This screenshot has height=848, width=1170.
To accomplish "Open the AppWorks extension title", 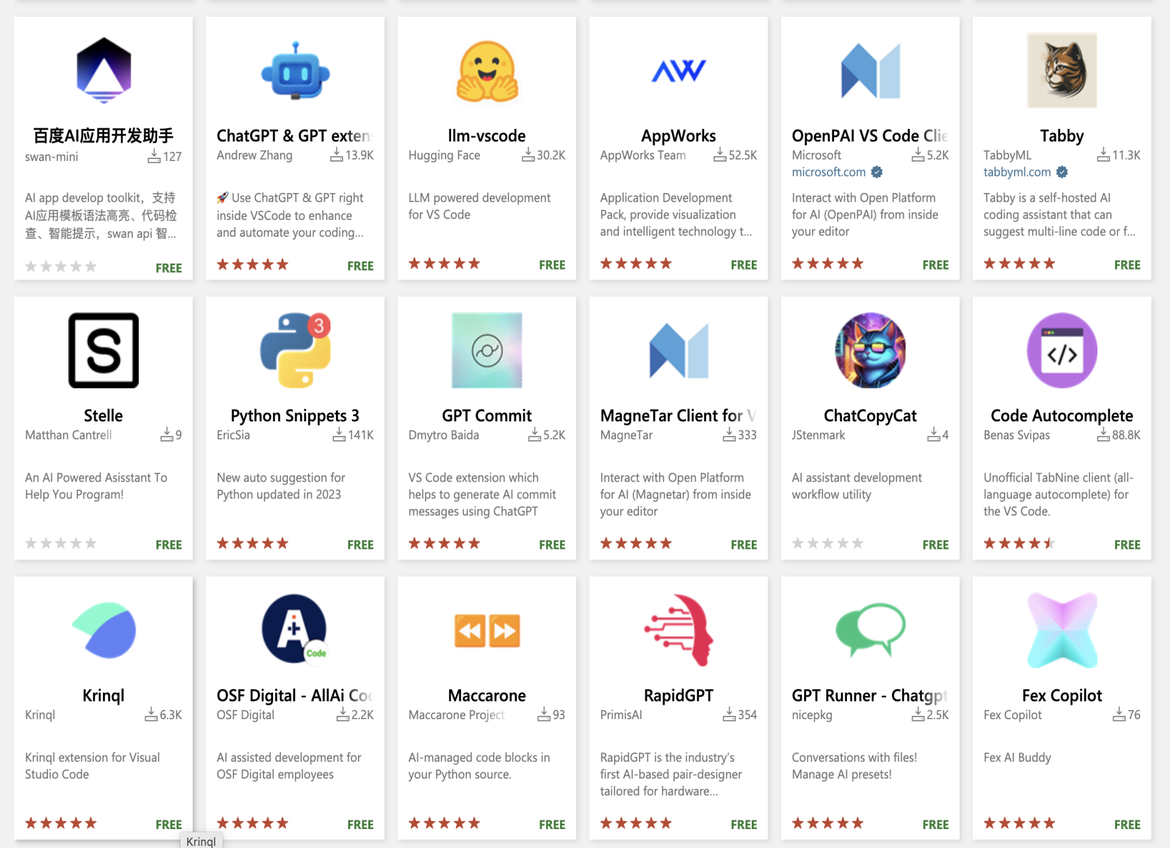I will click(678, 136).
